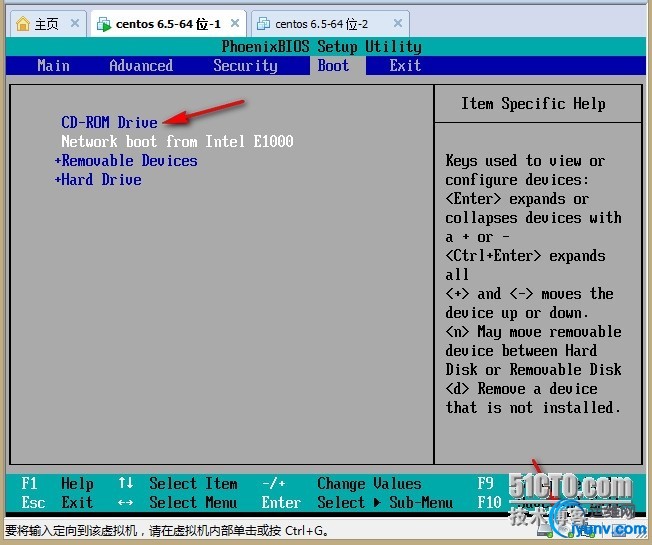Click the VM icon on centos 6.5-64 位-2 tab

tap(263, 24)
